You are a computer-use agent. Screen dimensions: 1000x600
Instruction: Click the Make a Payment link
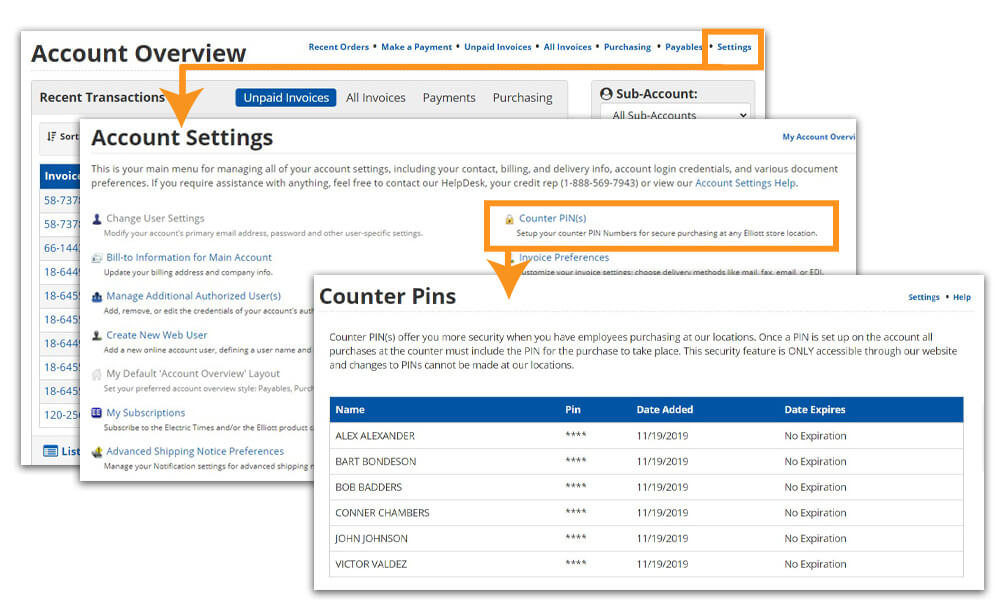tap(417, 46)
